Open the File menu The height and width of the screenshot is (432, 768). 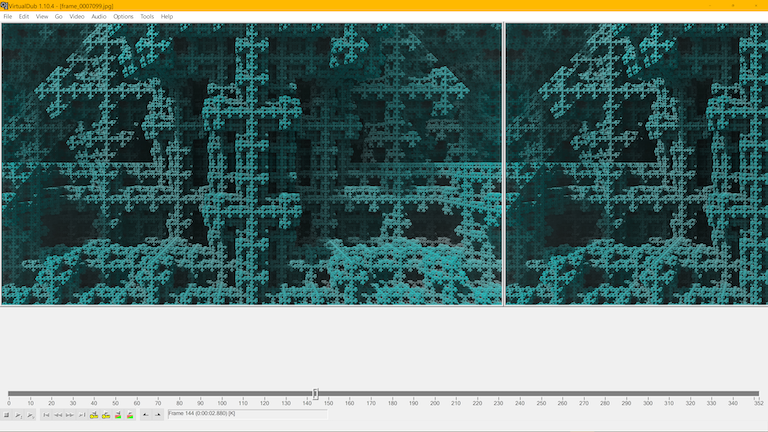pyautogui.click(x=8, y=16)
